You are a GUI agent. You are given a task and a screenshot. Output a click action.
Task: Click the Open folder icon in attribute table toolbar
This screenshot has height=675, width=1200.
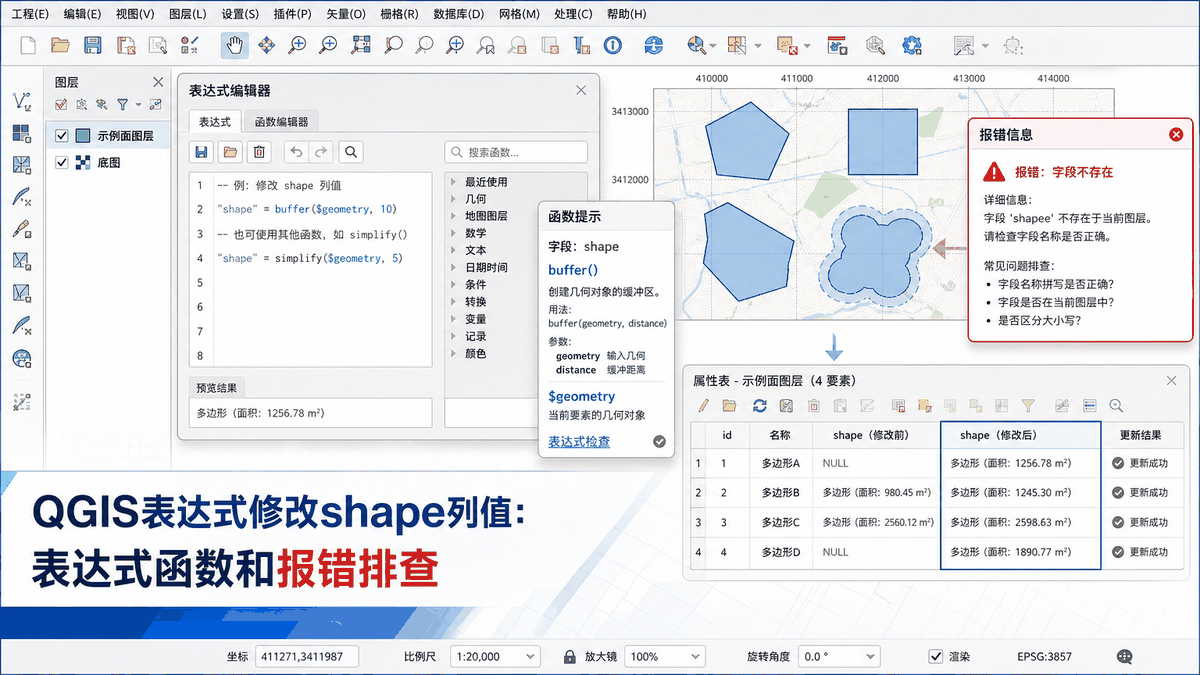(x=730, y=406)
